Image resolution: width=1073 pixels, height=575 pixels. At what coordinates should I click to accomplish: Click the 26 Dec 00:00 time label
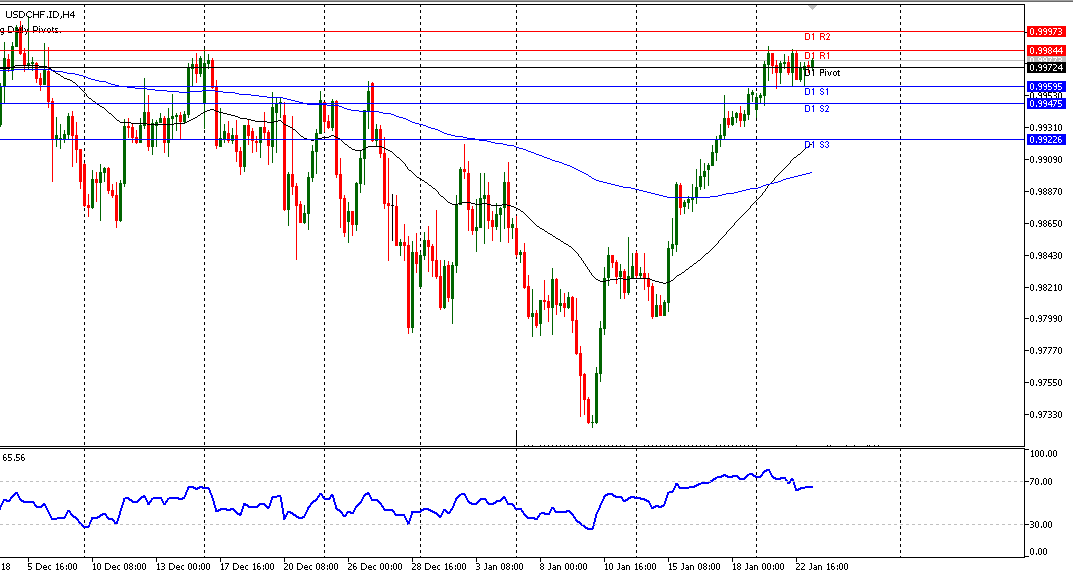tap(375, 567)
